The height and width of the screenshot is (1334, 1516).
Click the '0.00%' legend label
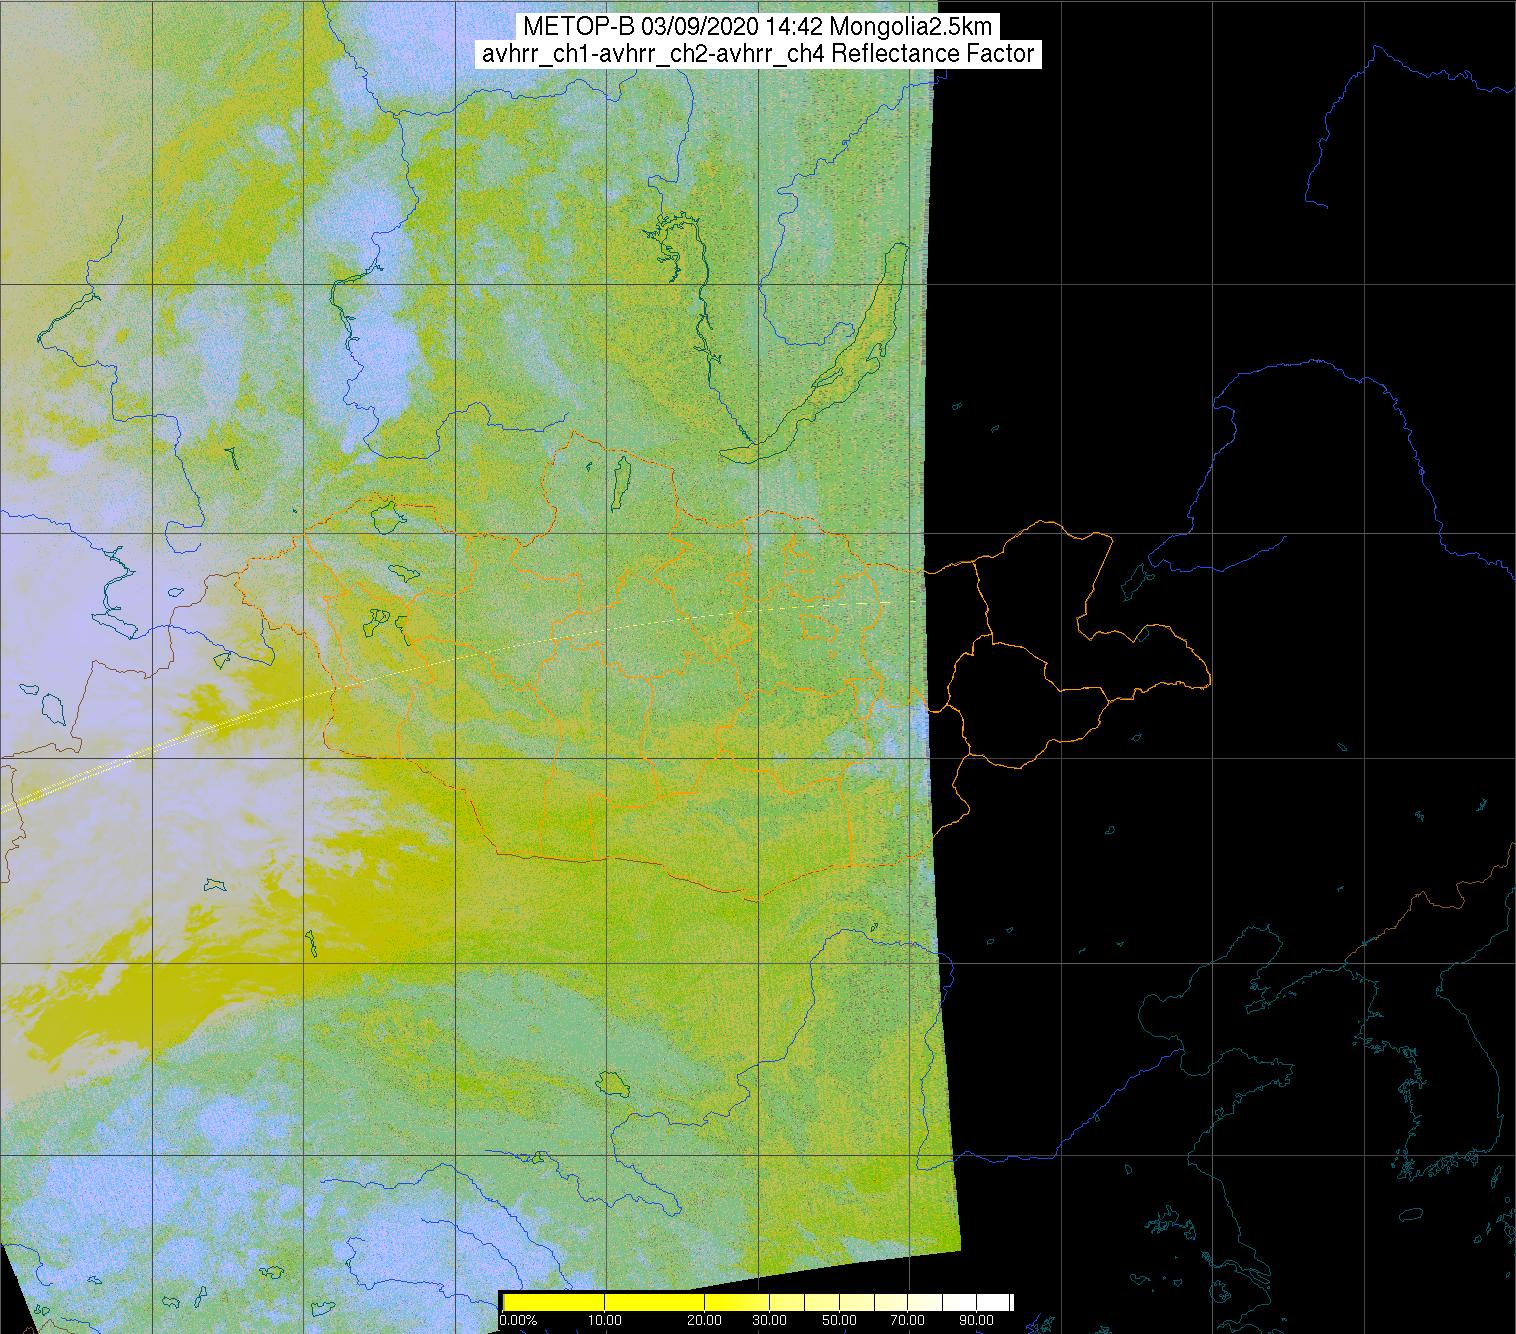tap(519, 1322)
